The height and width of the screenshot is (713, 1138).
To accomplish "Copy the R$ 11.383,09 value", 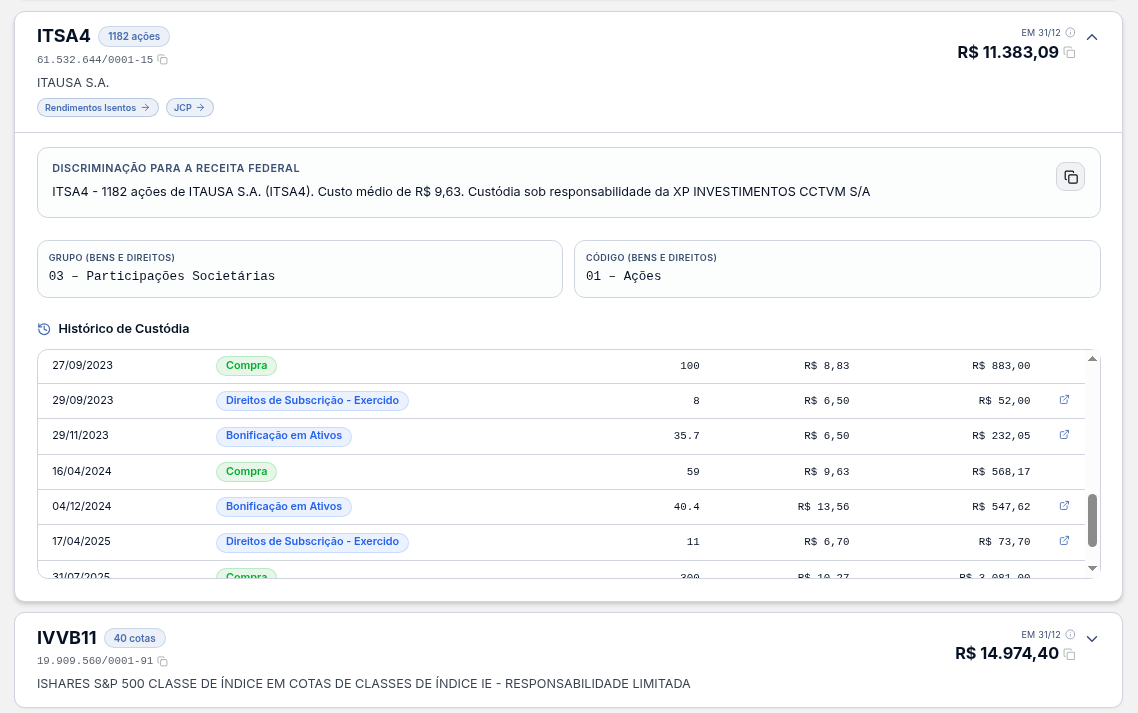I will 1069,52.
